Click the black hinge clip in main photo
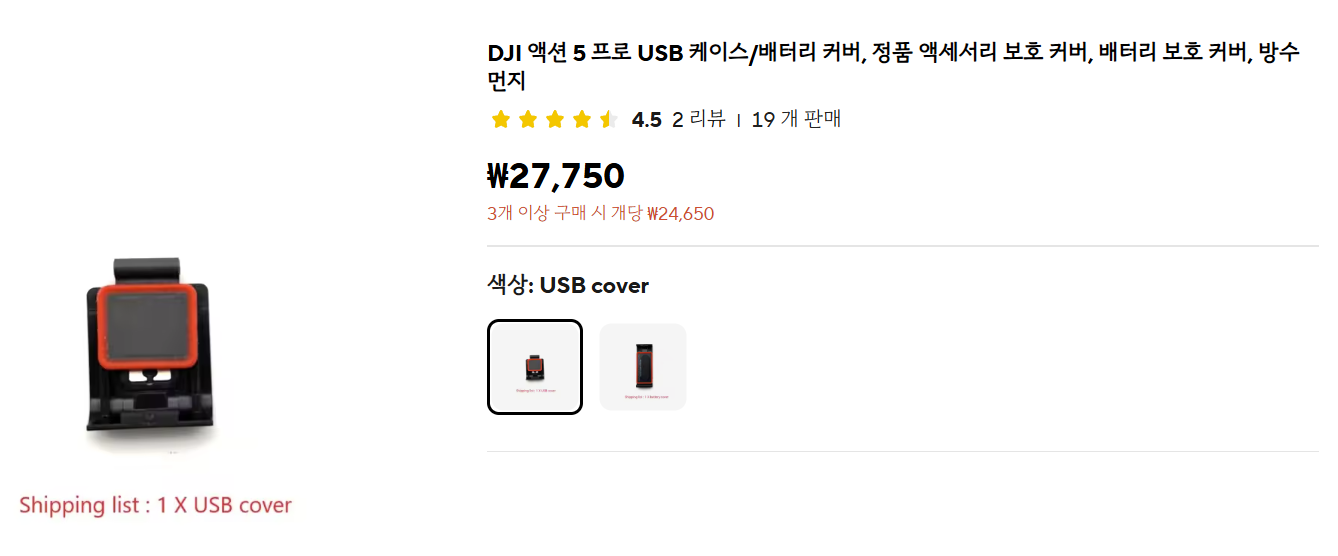Viewport: 1338px width, 556px height. click(146, 270)
